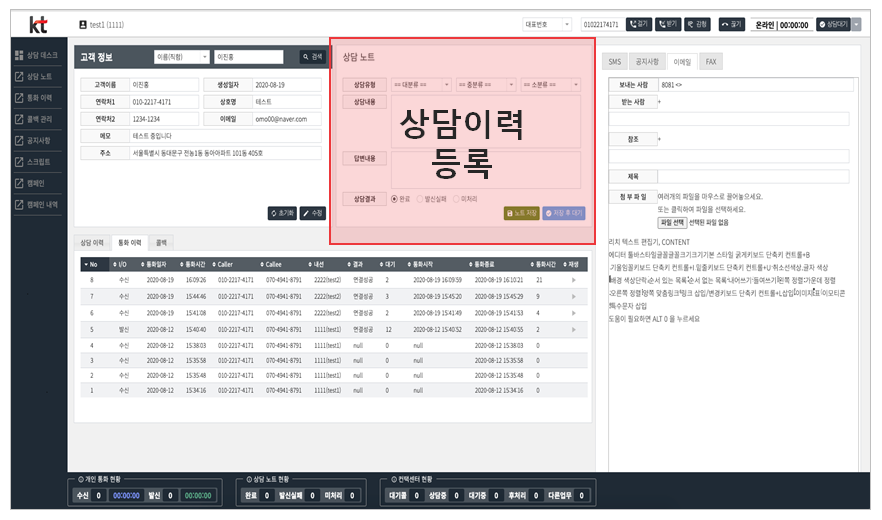Open 상담 데스크 in the sidebar
The image size is (882, 520).
click(x=37, y=55)
